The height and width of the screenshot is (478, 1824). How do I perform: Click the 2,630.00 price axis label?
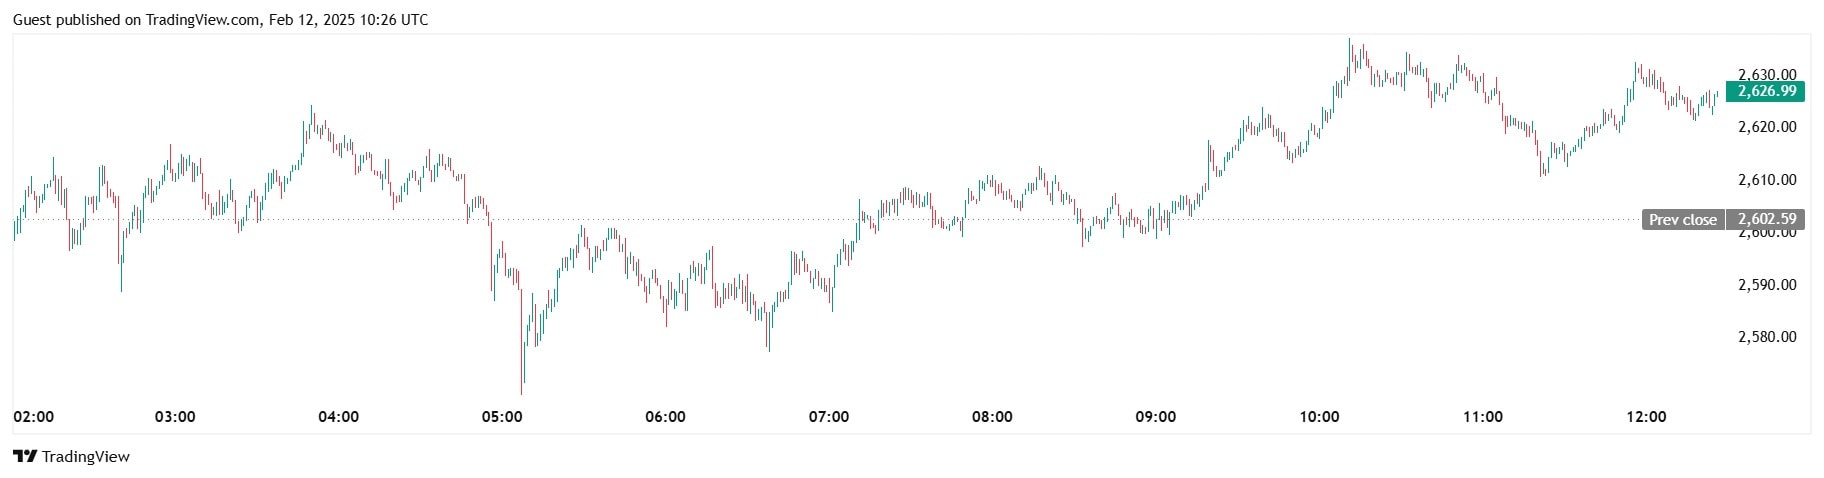coord(1767,74)
